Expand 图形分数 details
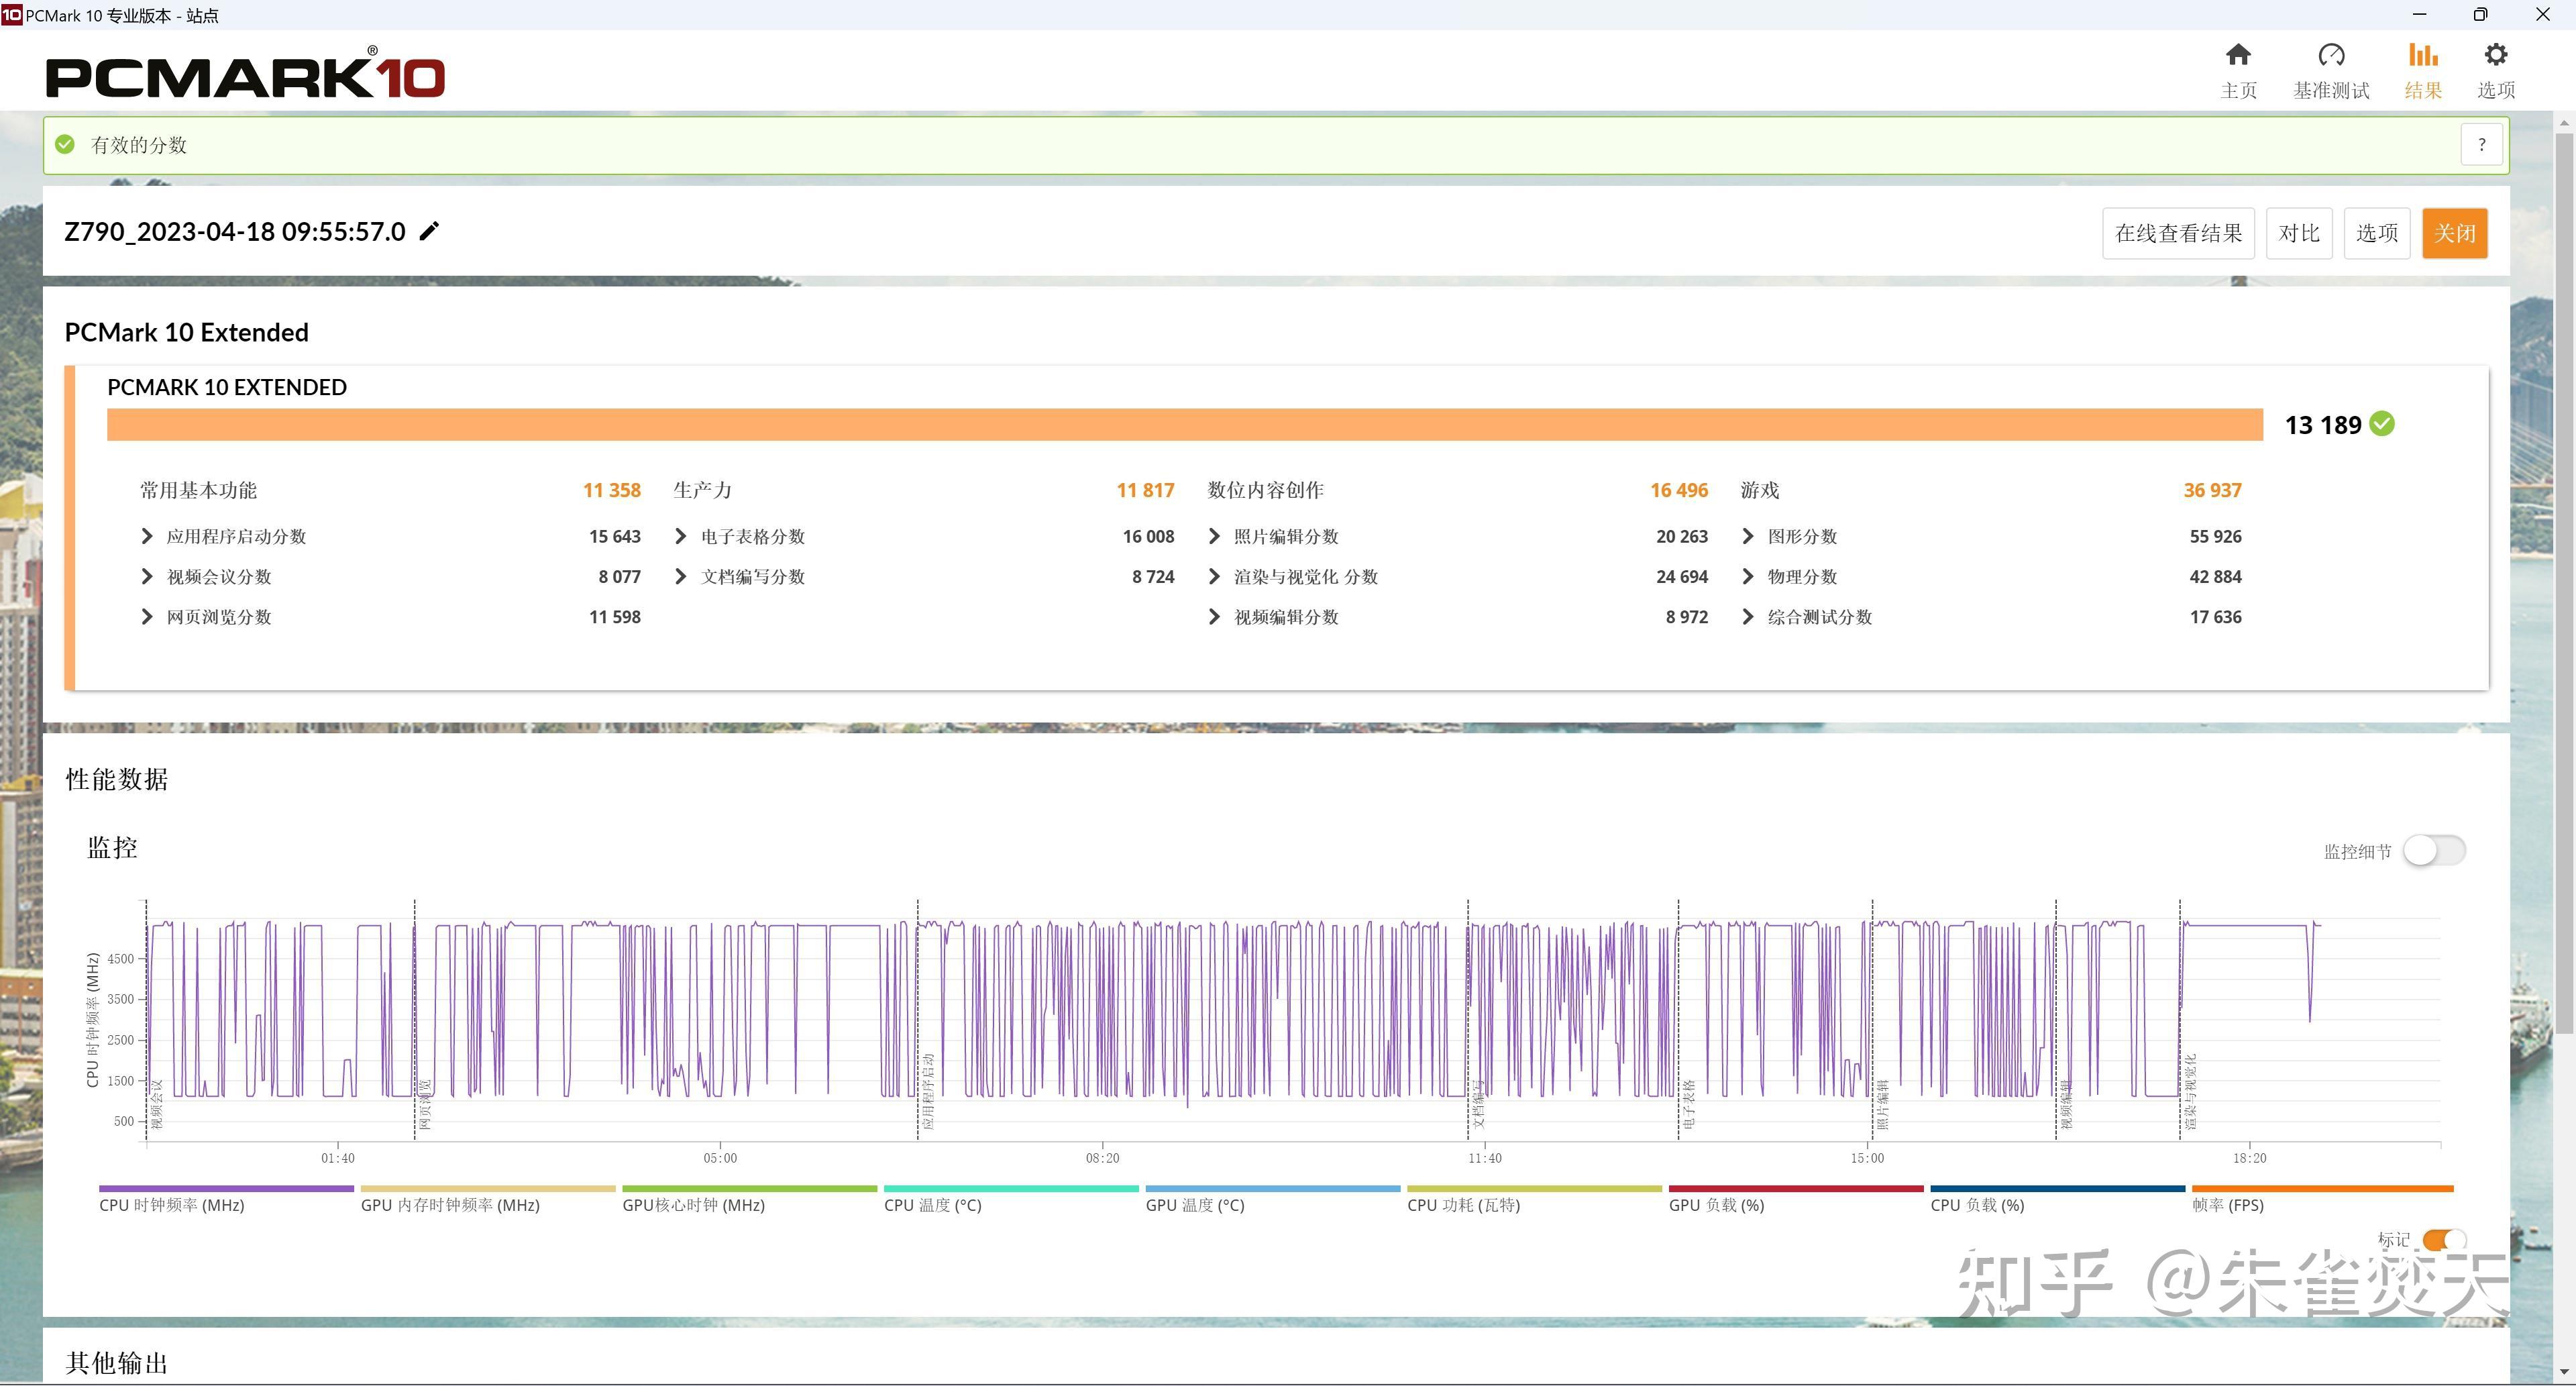The height and width of the screenshot is (1386, 2576). click(1748, 536)
